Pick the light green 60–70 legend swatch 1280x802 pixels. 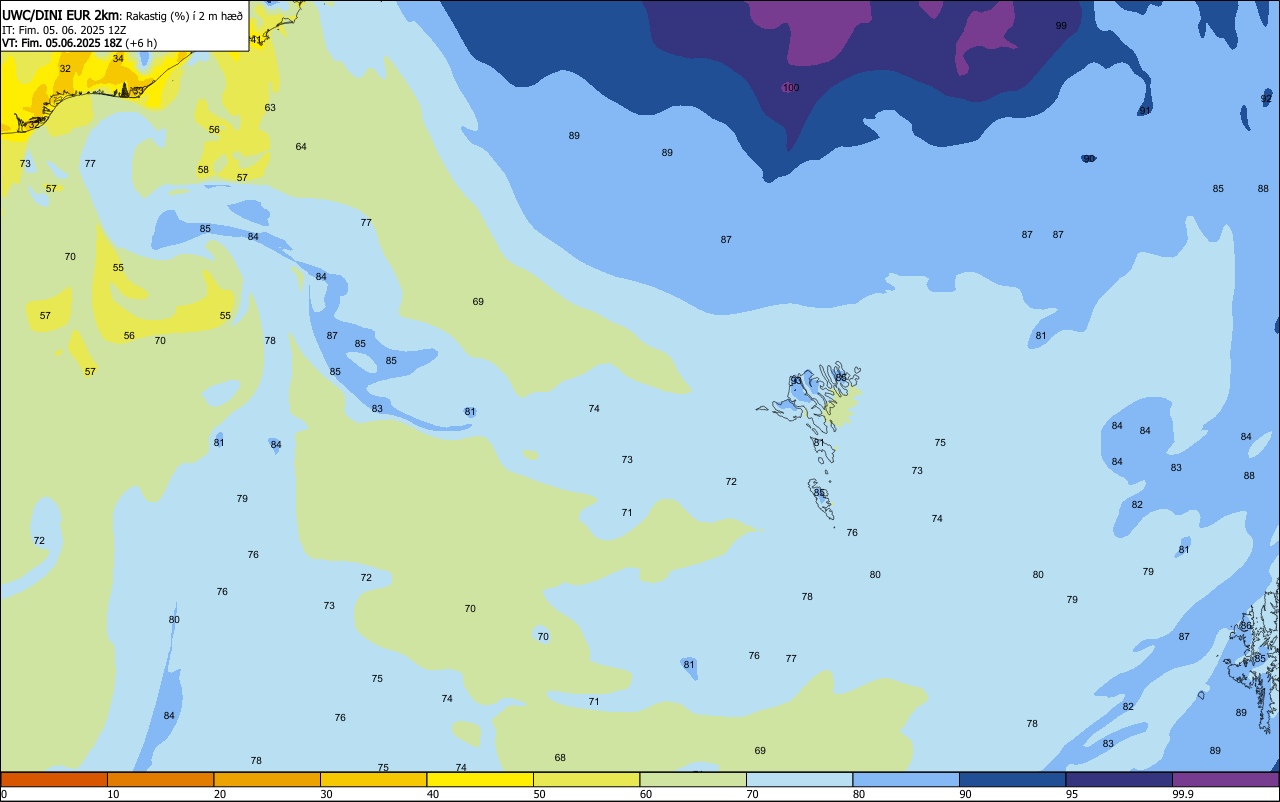(693, 779)
